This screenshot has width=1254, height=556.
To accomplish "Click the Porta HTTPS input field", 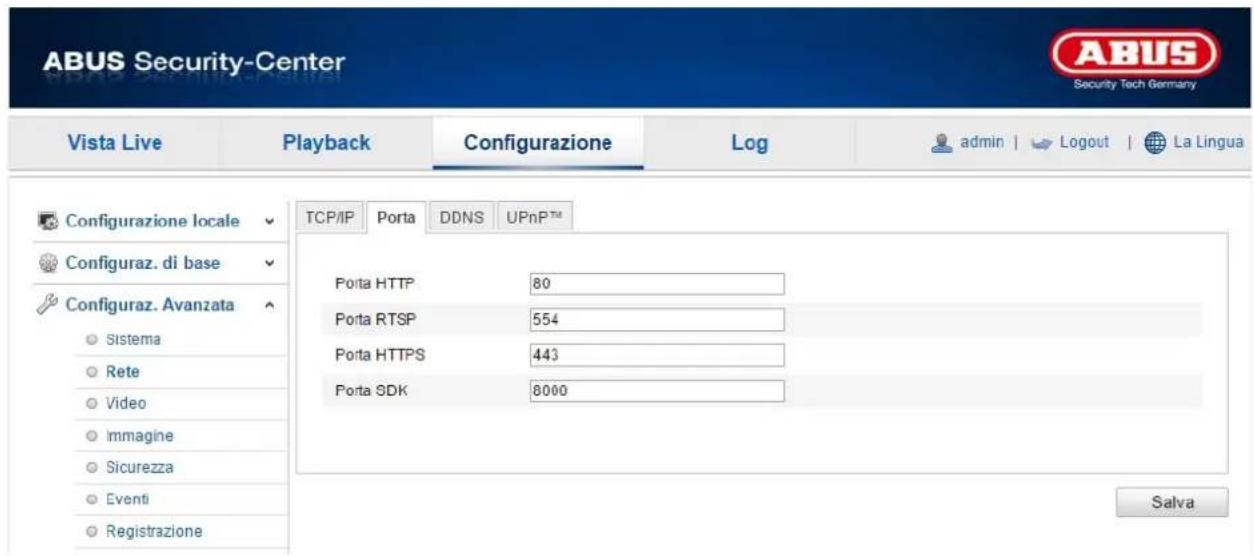I will click(x=656, y=355).
